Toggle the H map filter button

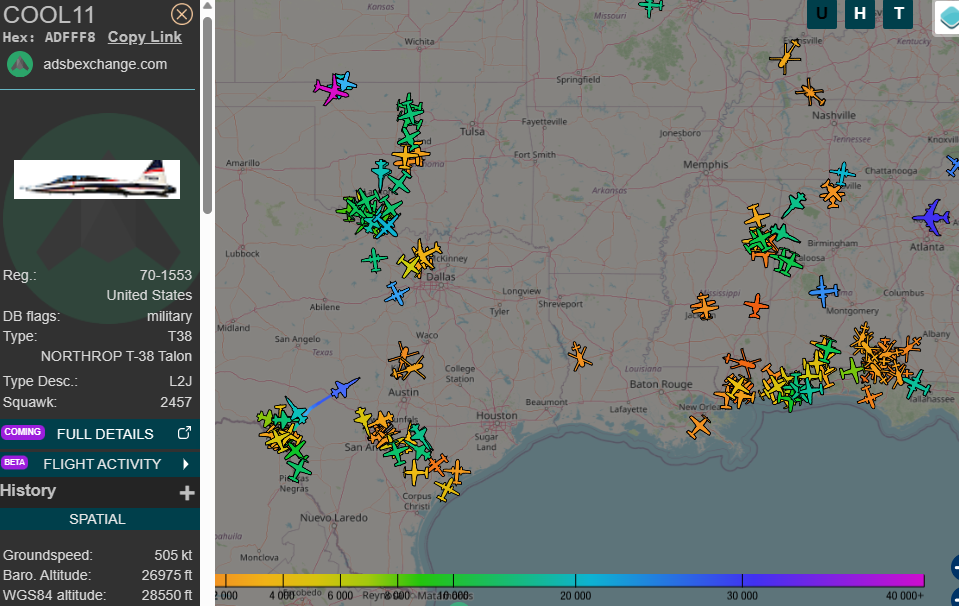tap(860, 13)
